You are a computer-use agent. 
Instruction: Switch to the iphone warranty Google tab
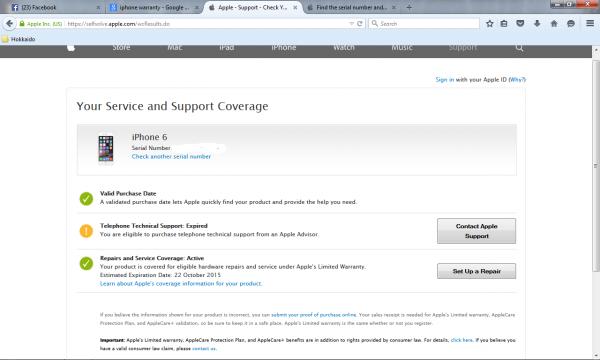155,7
